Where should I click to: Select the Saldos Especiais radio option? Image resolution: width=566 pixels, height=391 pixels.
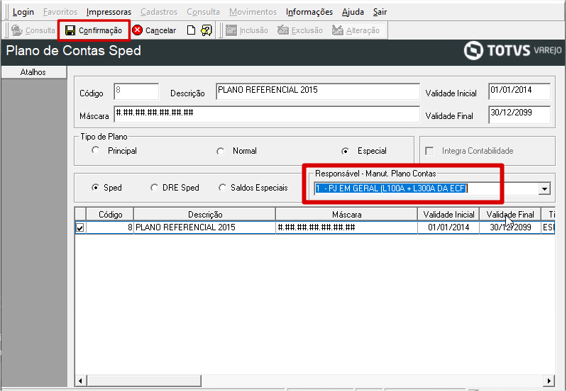222,187
